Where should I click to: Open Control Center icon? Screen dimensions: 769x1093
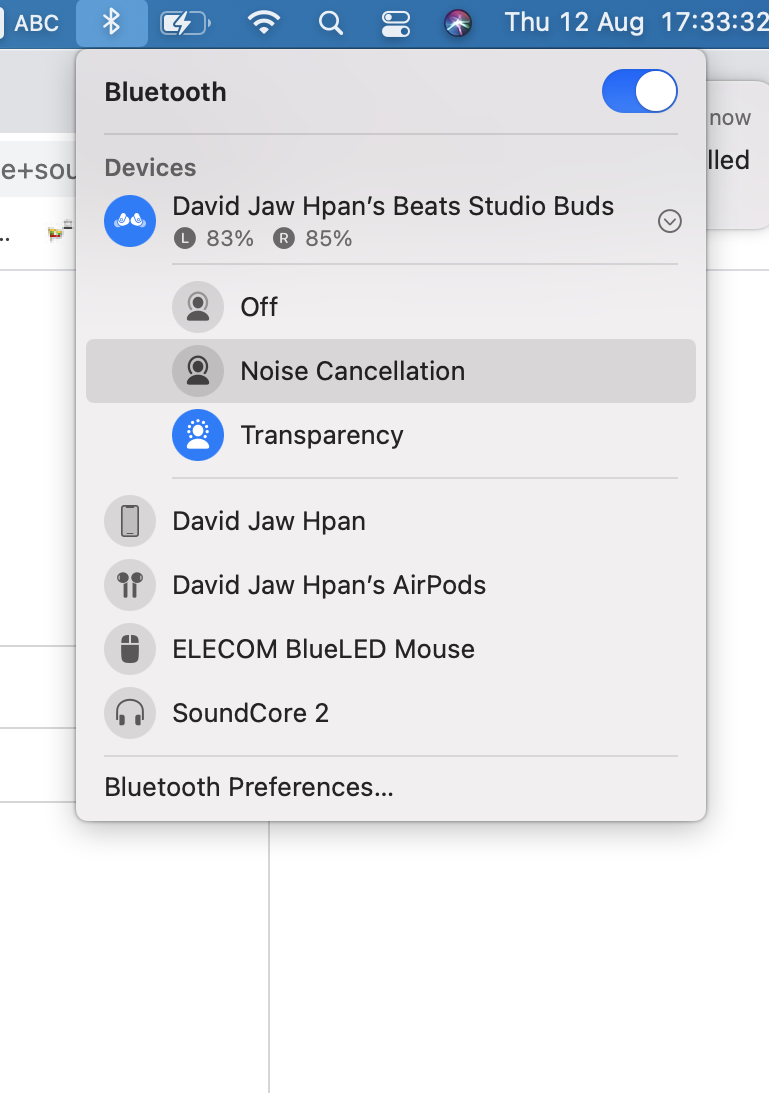point(396,23)
